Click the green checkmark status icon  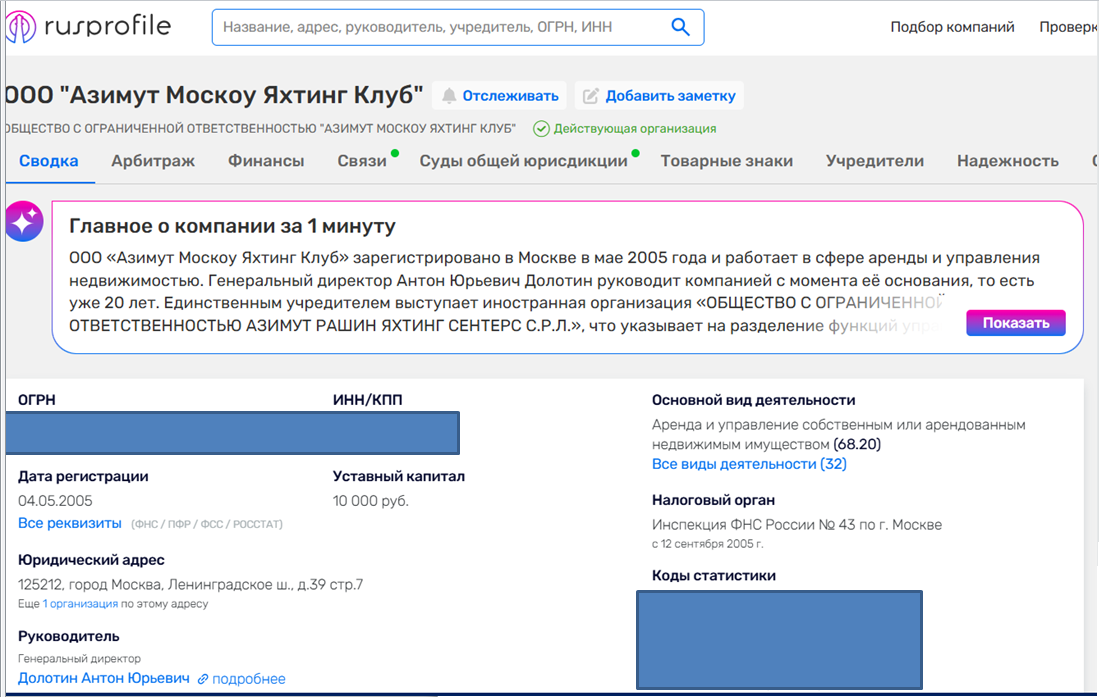(x=541, y=129)
